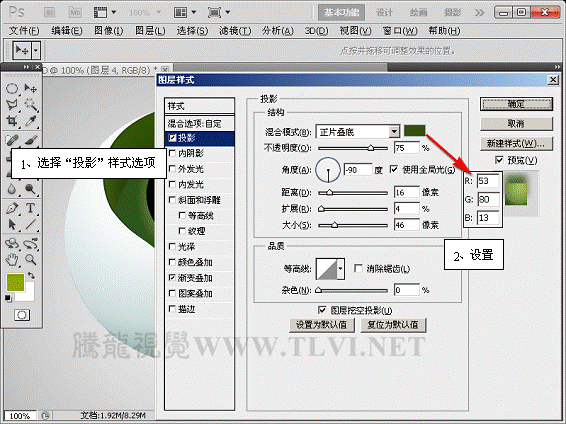Screen dimensions: 566x424
Task: Select the Horizontal Type tool
Action: coord(30,208)
